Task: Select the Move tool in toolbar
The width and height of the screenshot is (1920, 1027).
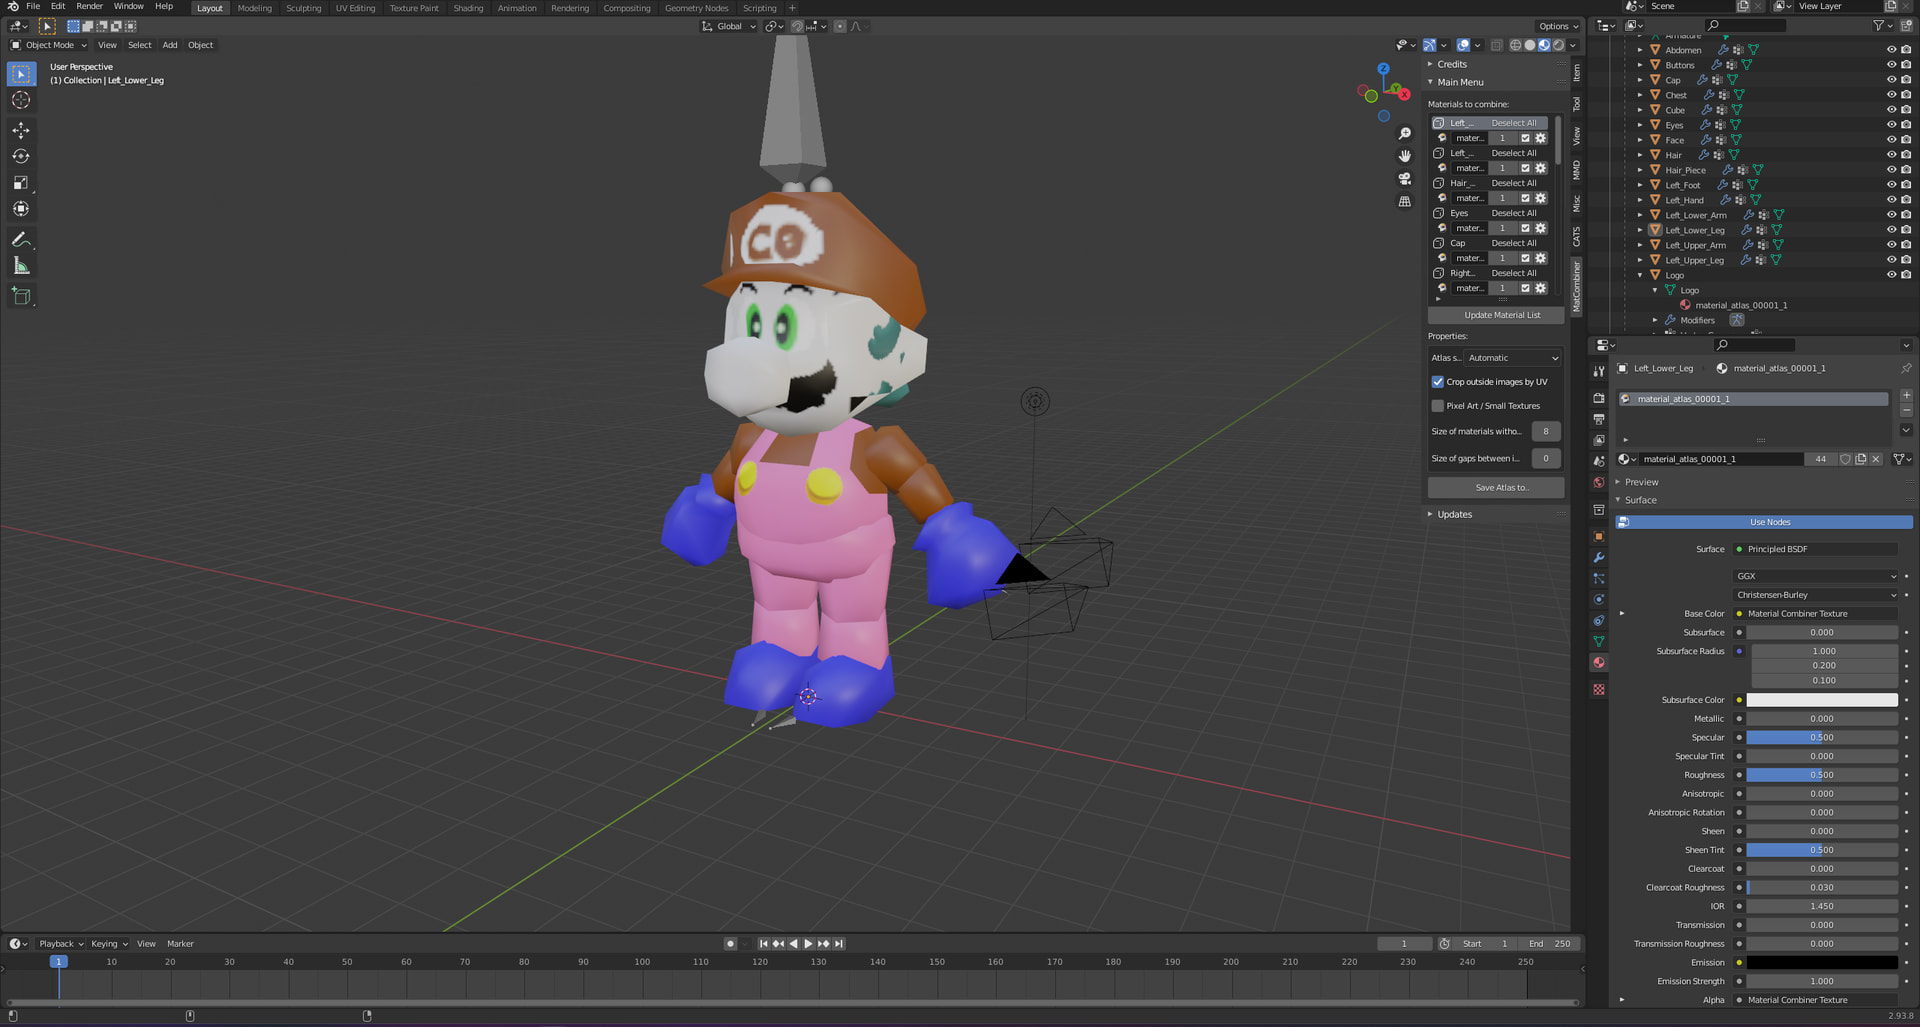Action: coord(21,130)
